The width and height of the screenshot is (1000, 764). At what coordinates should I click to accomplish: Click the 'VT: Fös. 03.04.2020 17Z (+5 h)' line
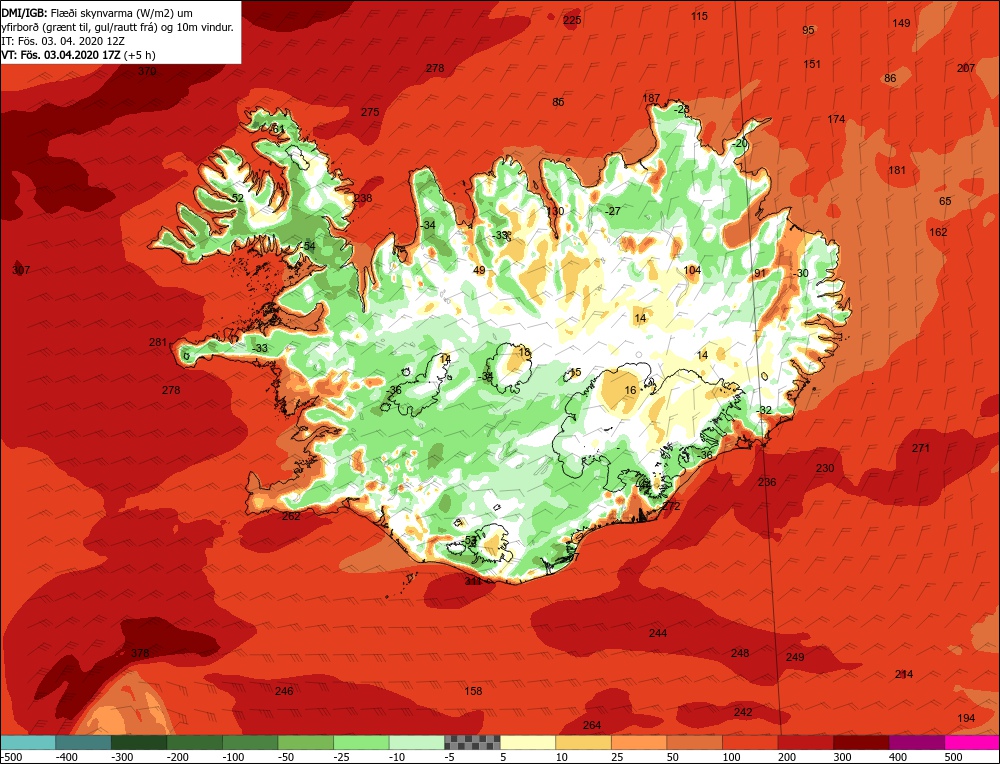point(78,55)
